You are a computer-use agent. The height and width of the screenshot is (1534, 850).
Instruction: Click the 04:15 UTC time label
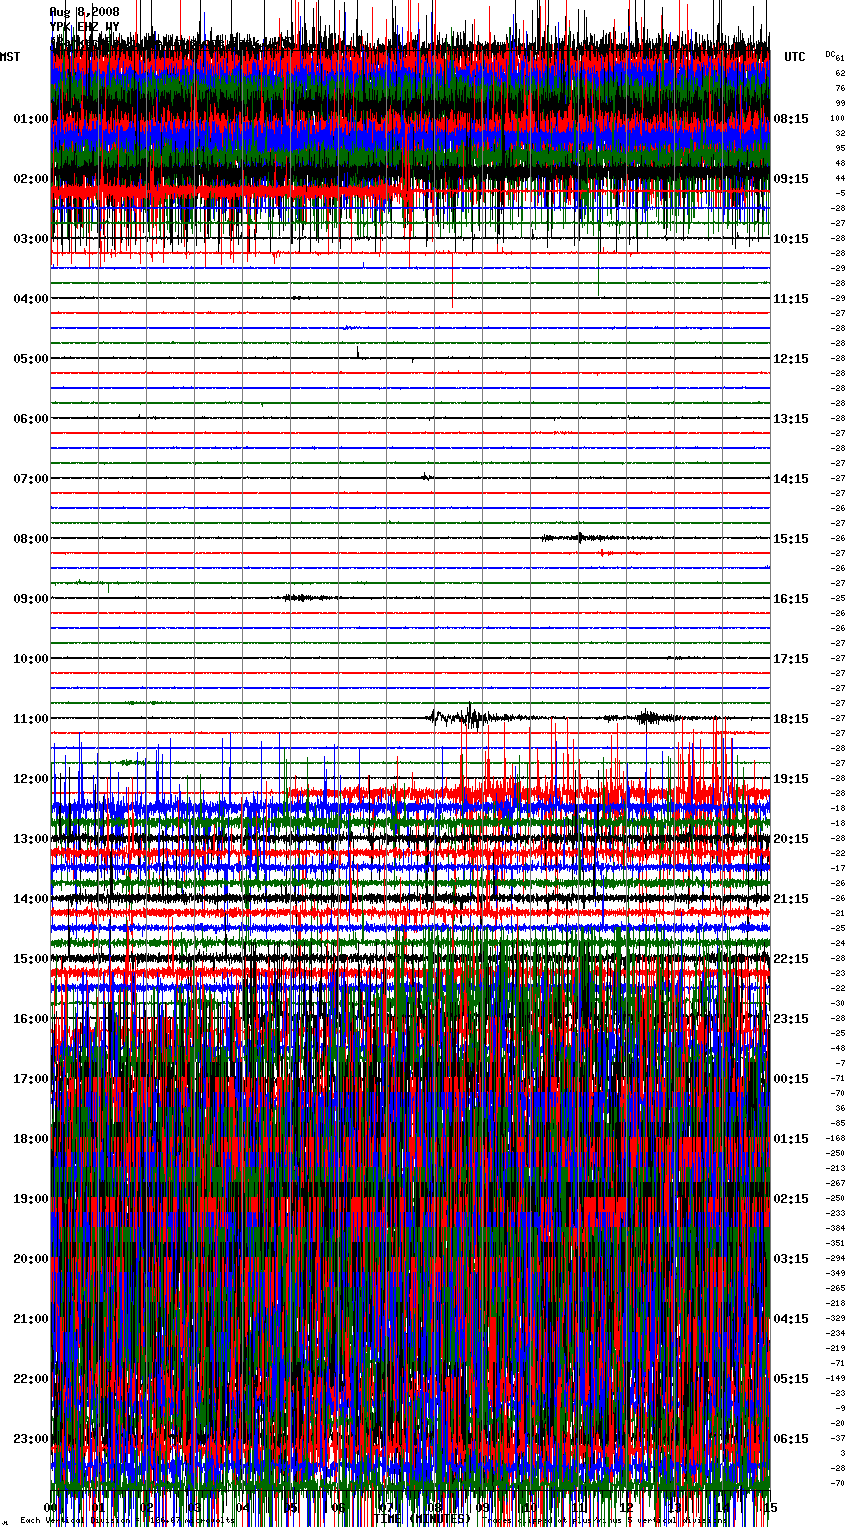tap(791, 1319)
